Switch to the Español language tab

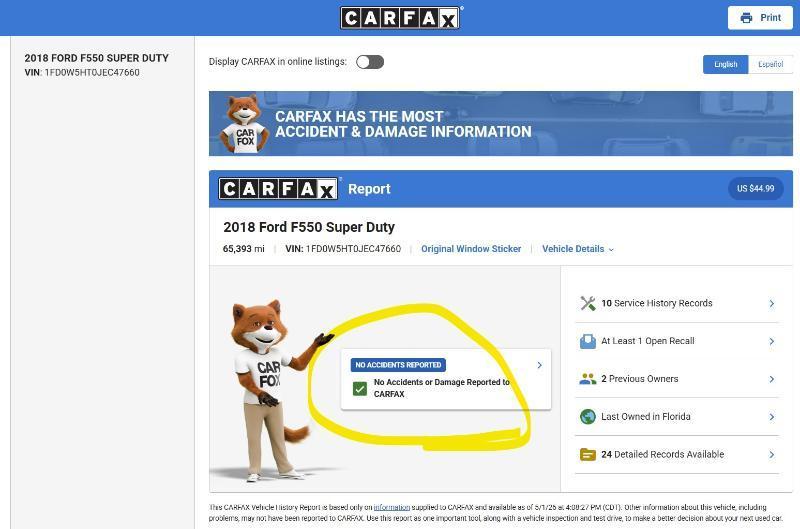pos(770,64)
